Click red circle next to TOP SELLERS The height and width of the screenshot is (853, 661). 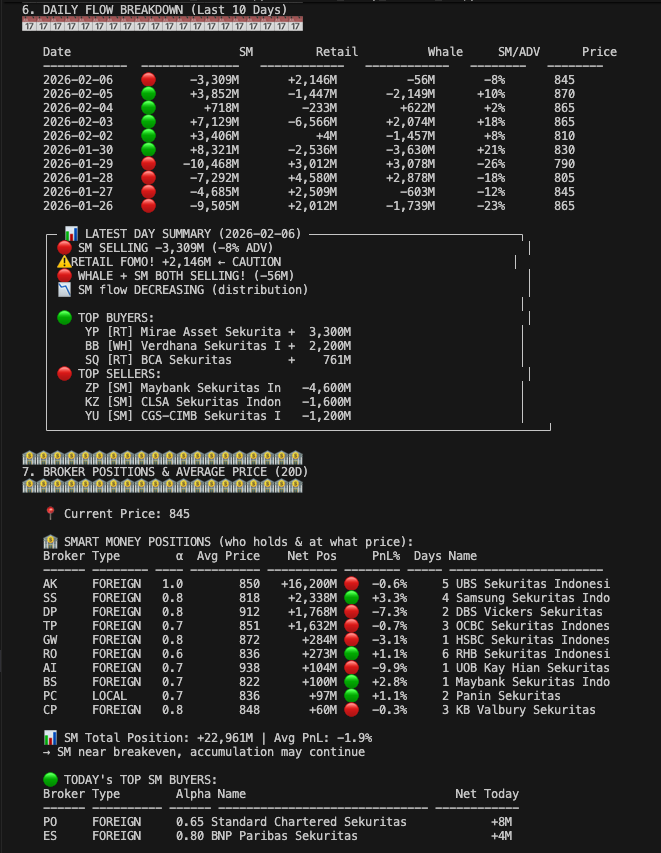click(64, 374)
